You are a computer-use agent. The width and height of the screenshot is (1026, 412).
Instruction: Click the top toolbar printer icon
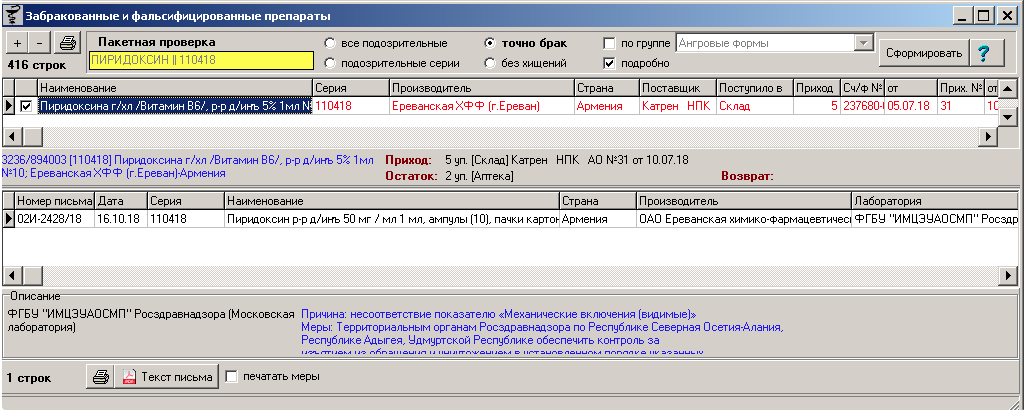(68, 44)
